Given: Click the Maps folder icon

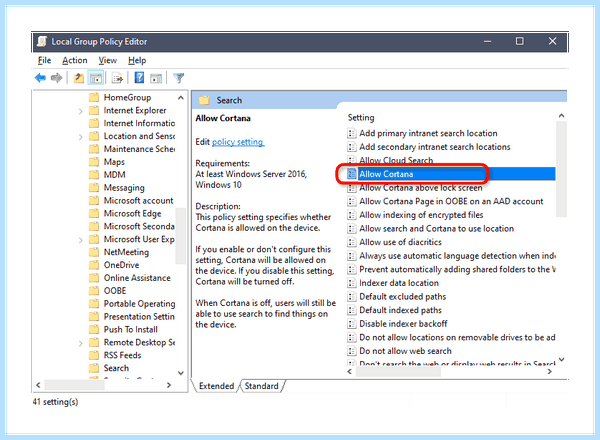Looking at the screenshot, I should point(94,161).
